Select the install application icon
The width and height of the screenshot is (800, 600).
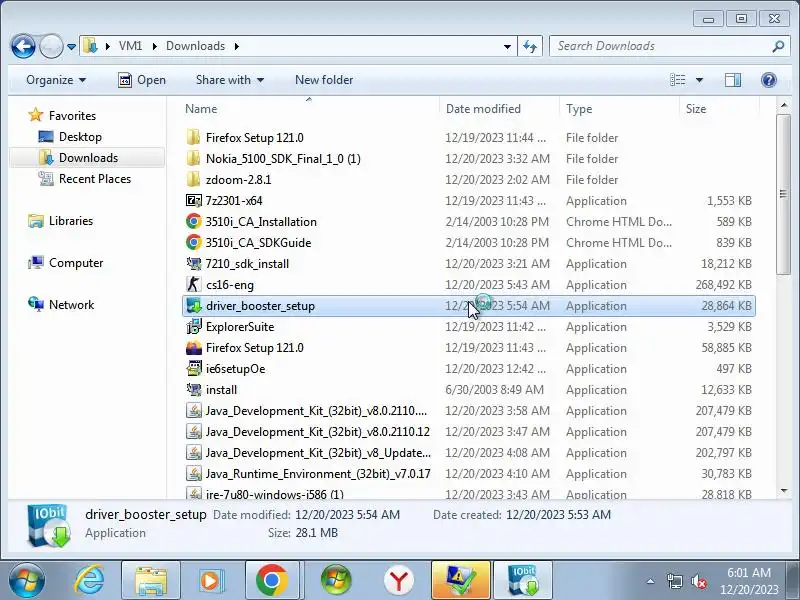(193, 390)
